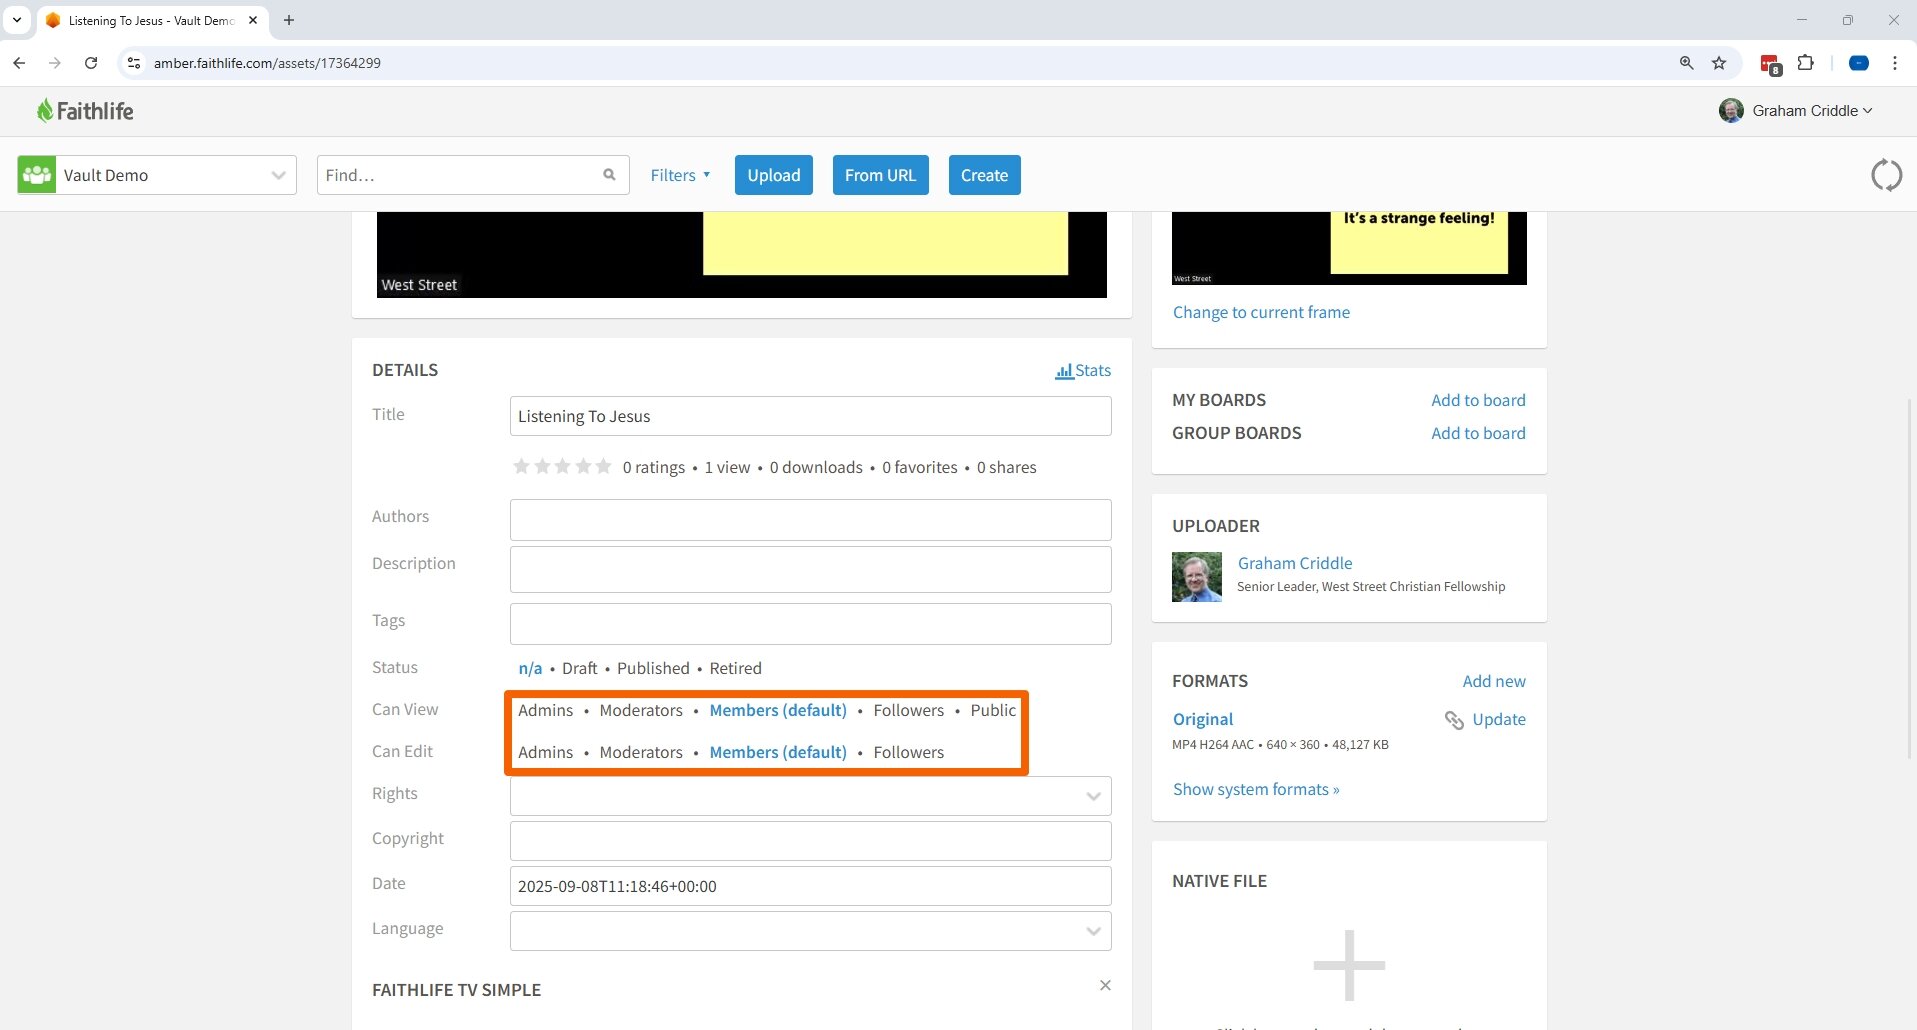This screenshot has width=1917, height=1030.
Task: Click the video preview thumbnail image
Action: [x=1349, y=248]
